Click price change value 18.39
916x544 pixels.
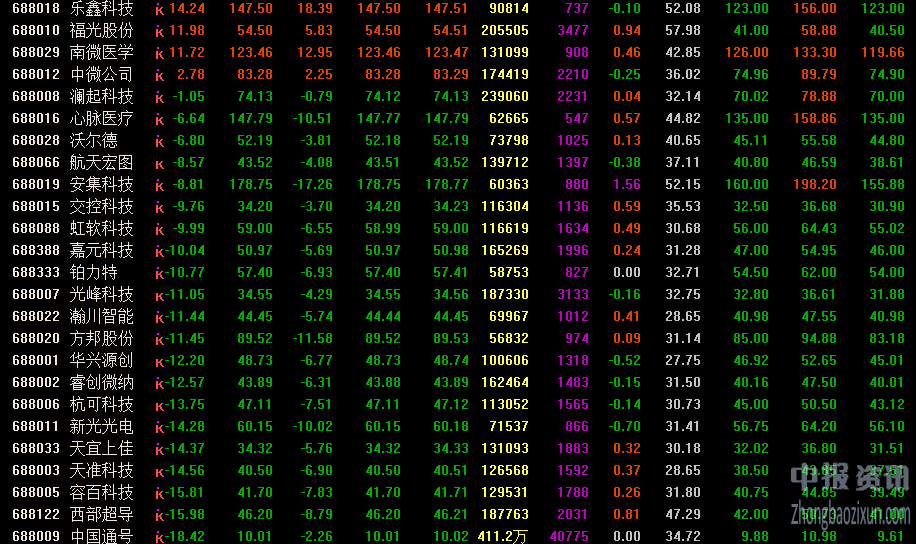pyautogui.click(x=315, y=8)
